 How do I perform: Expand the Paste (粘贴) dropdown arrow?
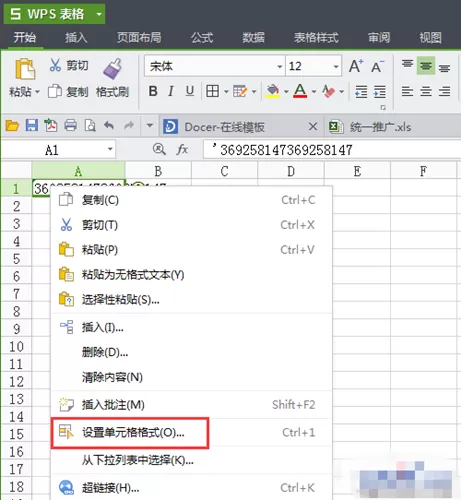[x=37, y=91]
